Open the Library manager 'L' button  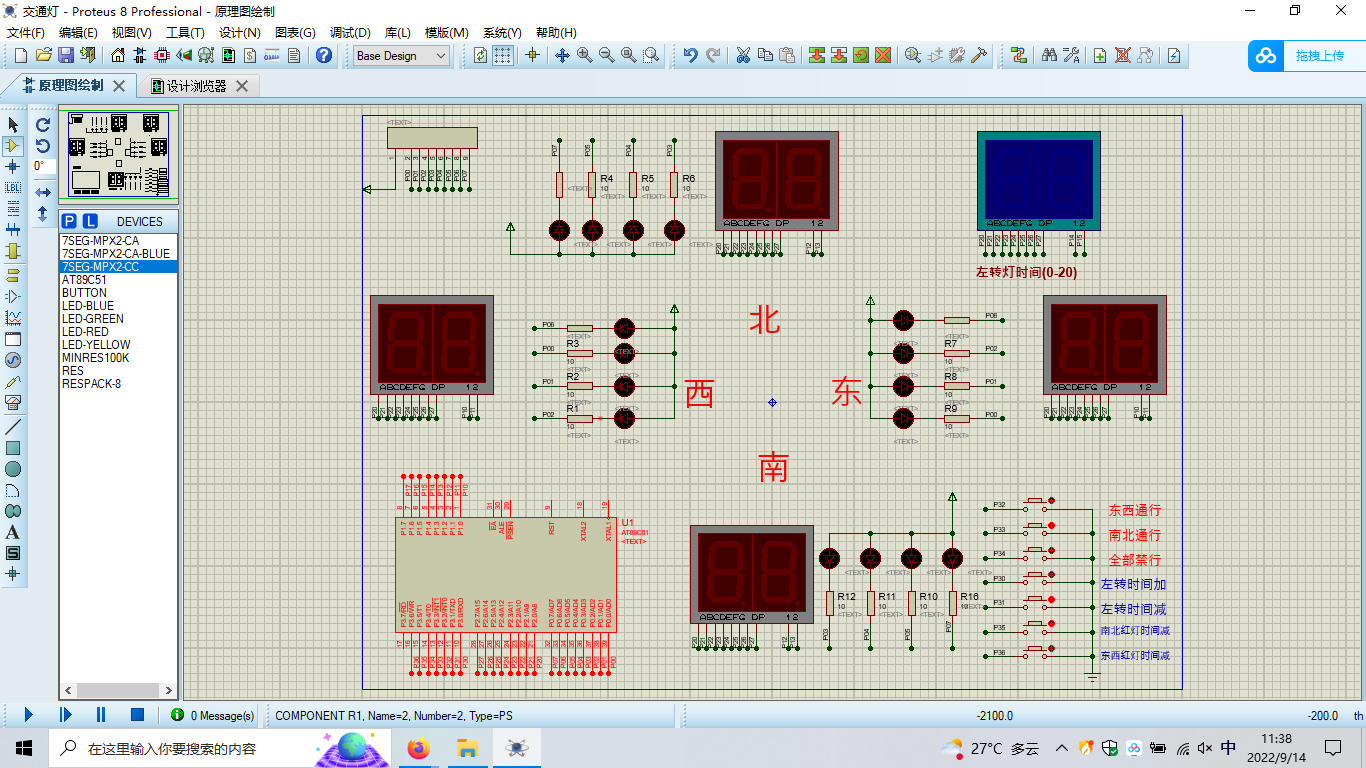pos(90,221)
